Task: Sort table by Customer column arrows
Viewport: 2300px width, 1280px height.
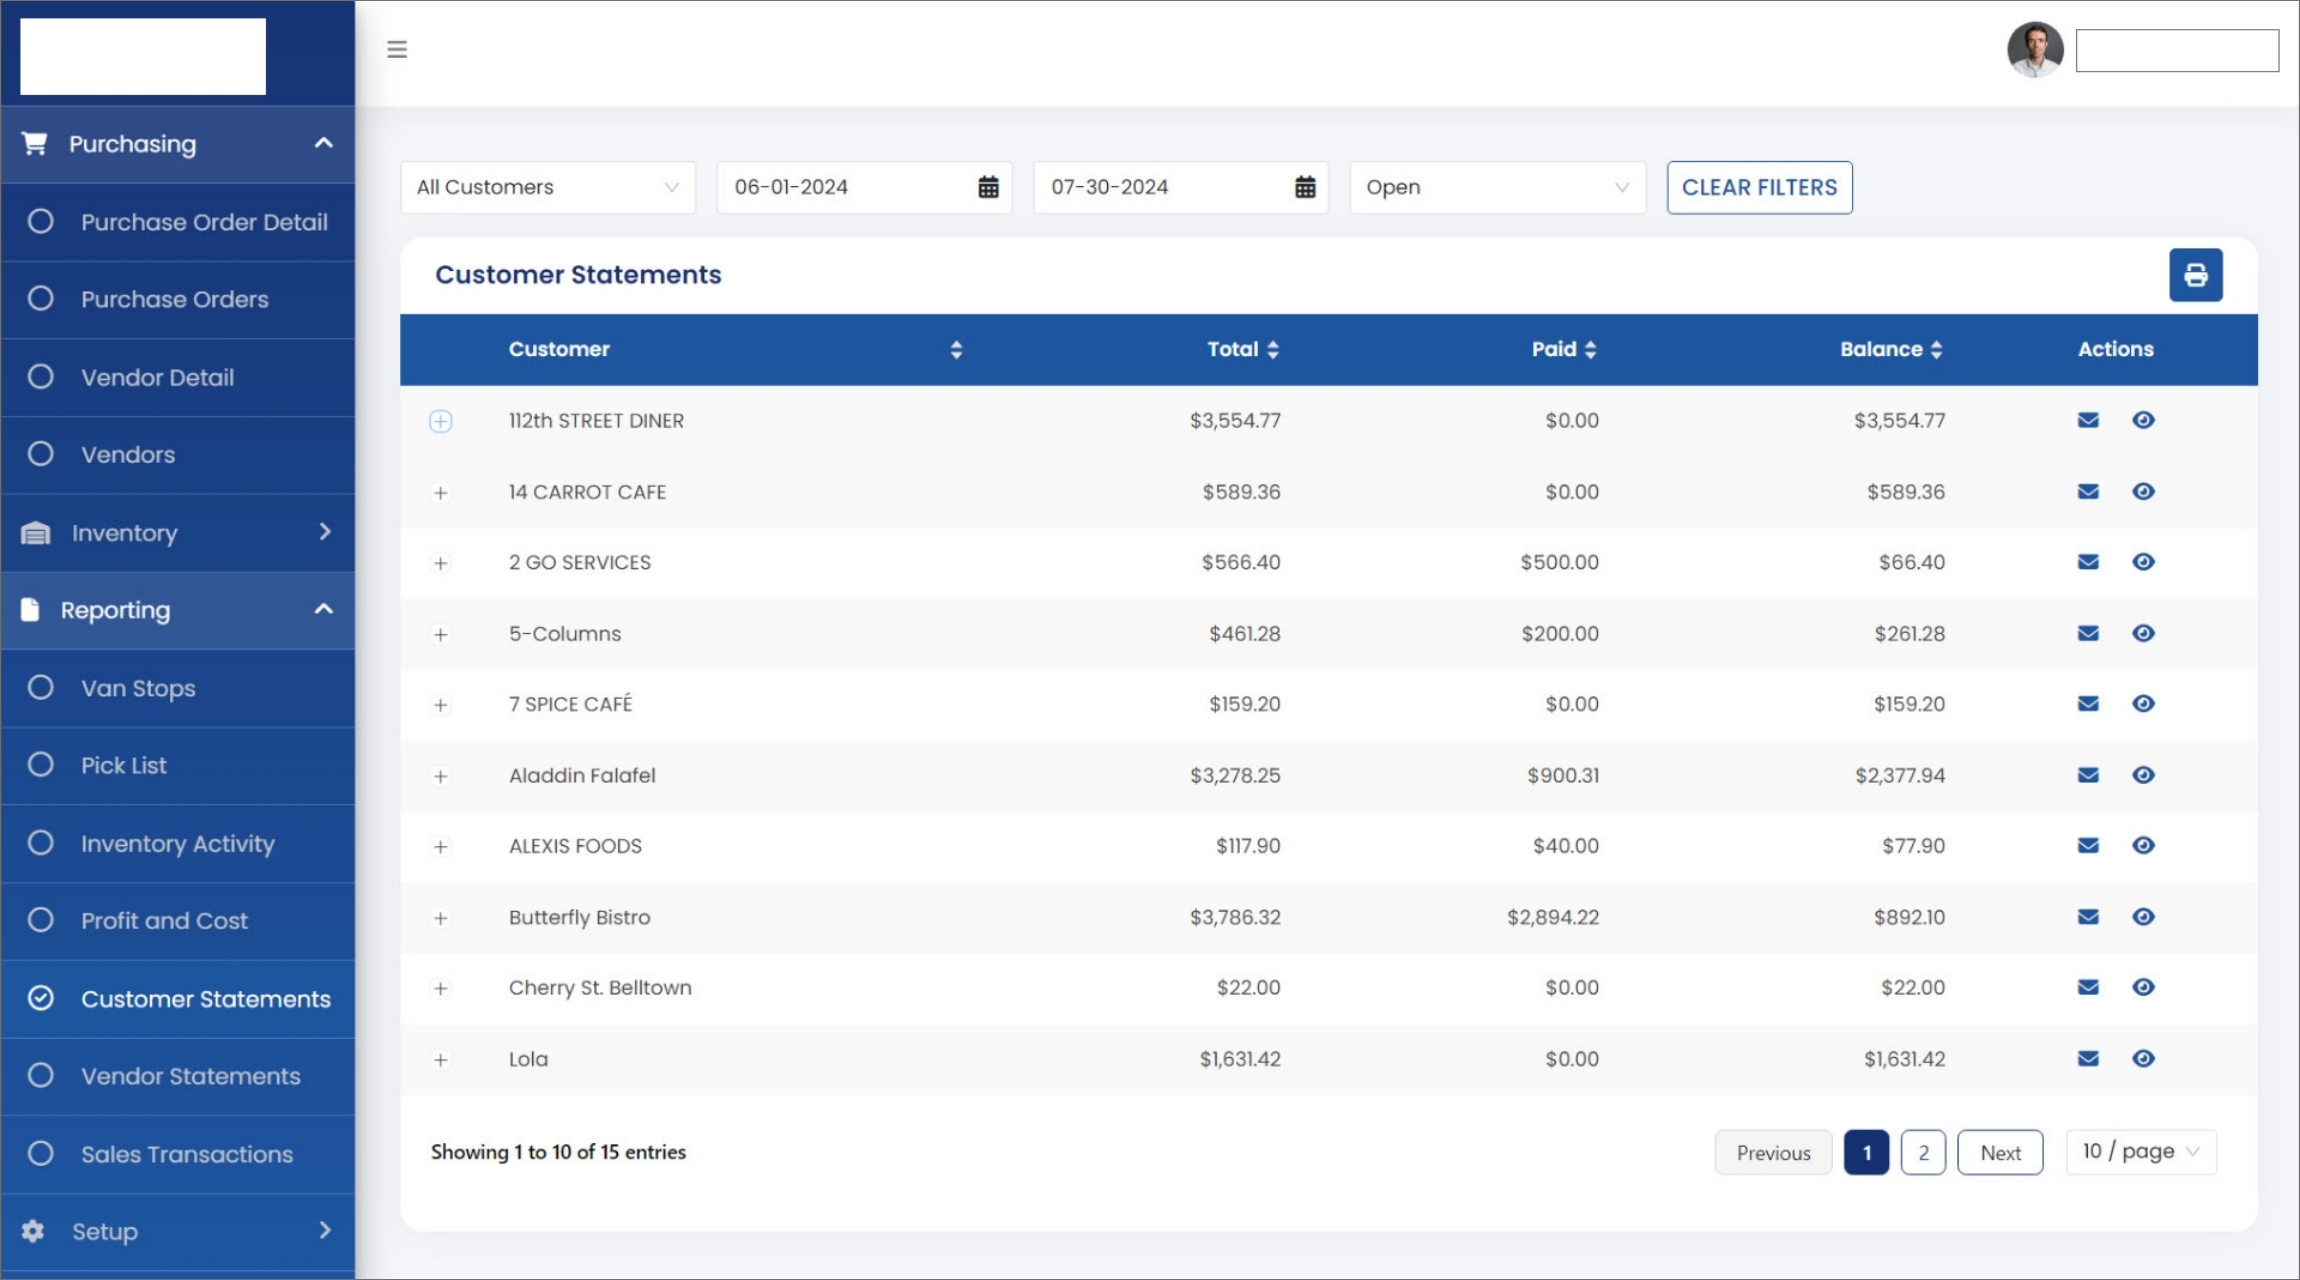Action: click(x=956, y=349)
